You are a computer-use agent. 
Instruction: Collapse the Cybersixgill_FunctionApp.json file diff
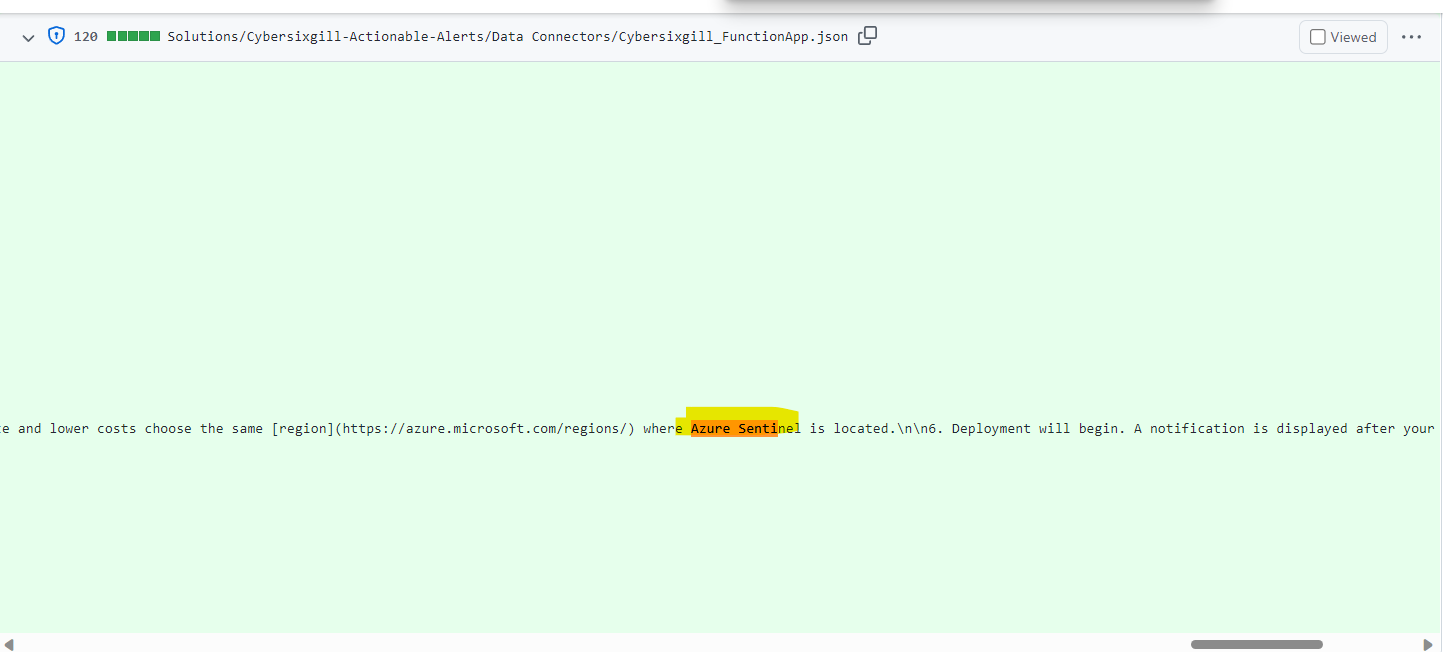click(28, 37)
